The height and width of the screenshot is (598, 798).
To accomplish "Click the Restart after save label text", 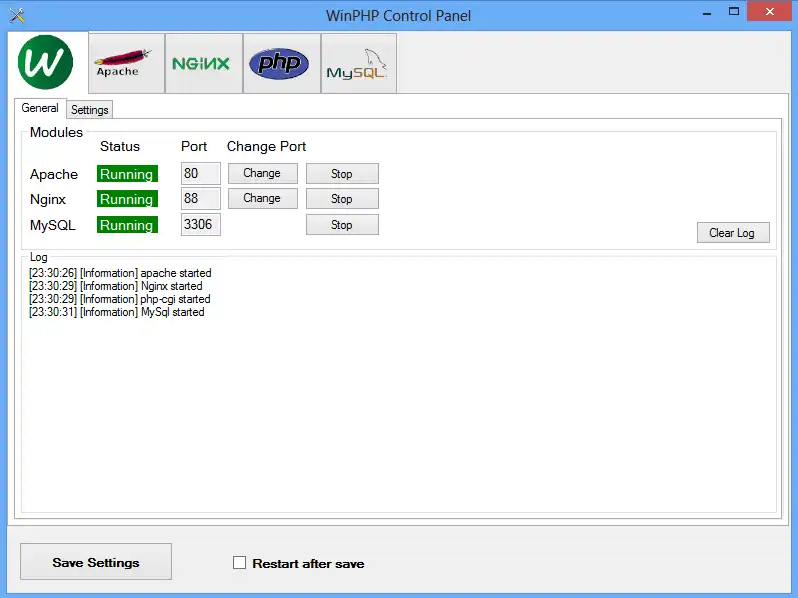I will pyautogui.click(x=308, y=563).
